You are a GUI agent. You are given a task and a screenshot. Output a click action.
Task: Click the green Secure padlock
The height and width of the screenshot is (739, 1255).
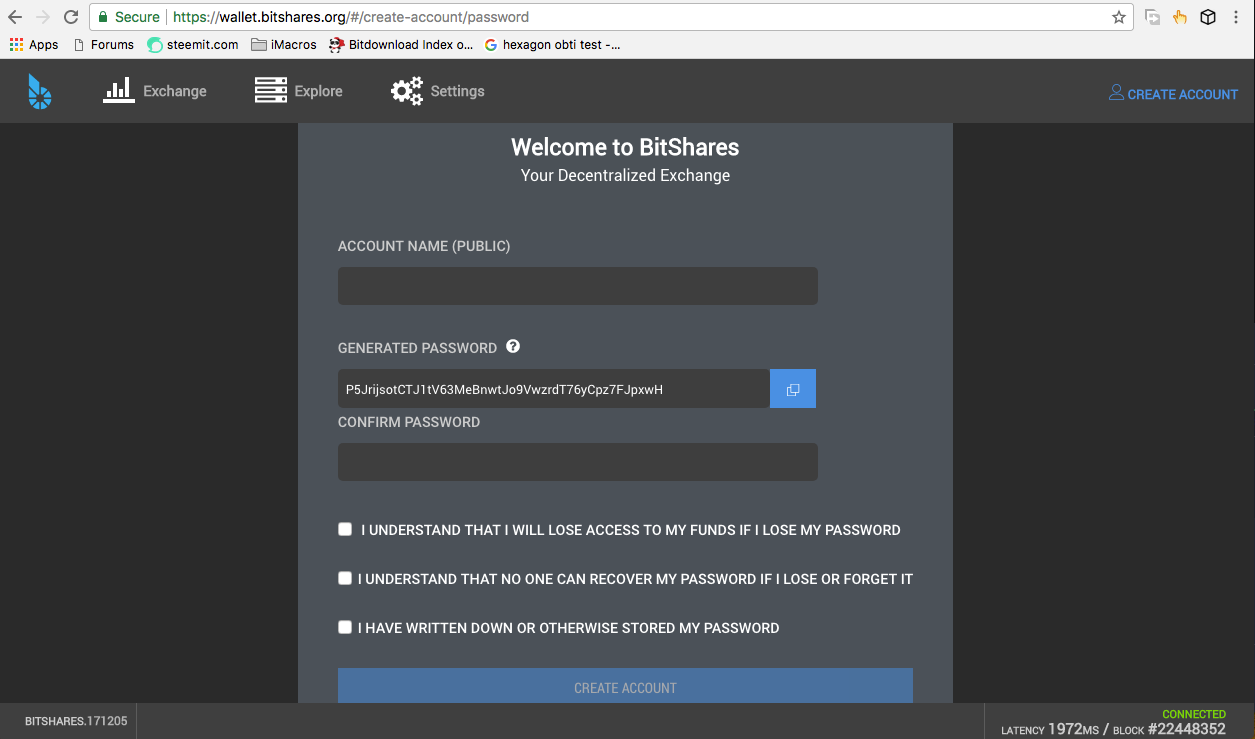(103, 17)
